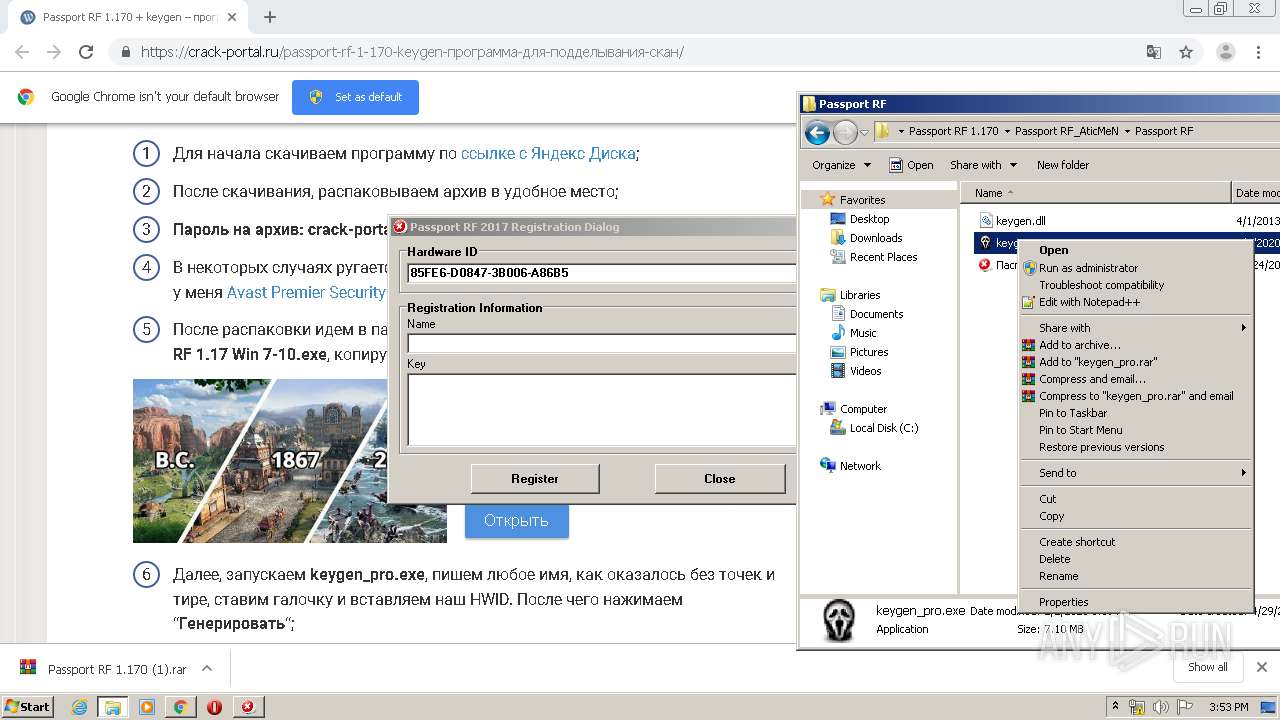1280x720 pixels.
Task: Open the Pictures library
Action: 869,352
